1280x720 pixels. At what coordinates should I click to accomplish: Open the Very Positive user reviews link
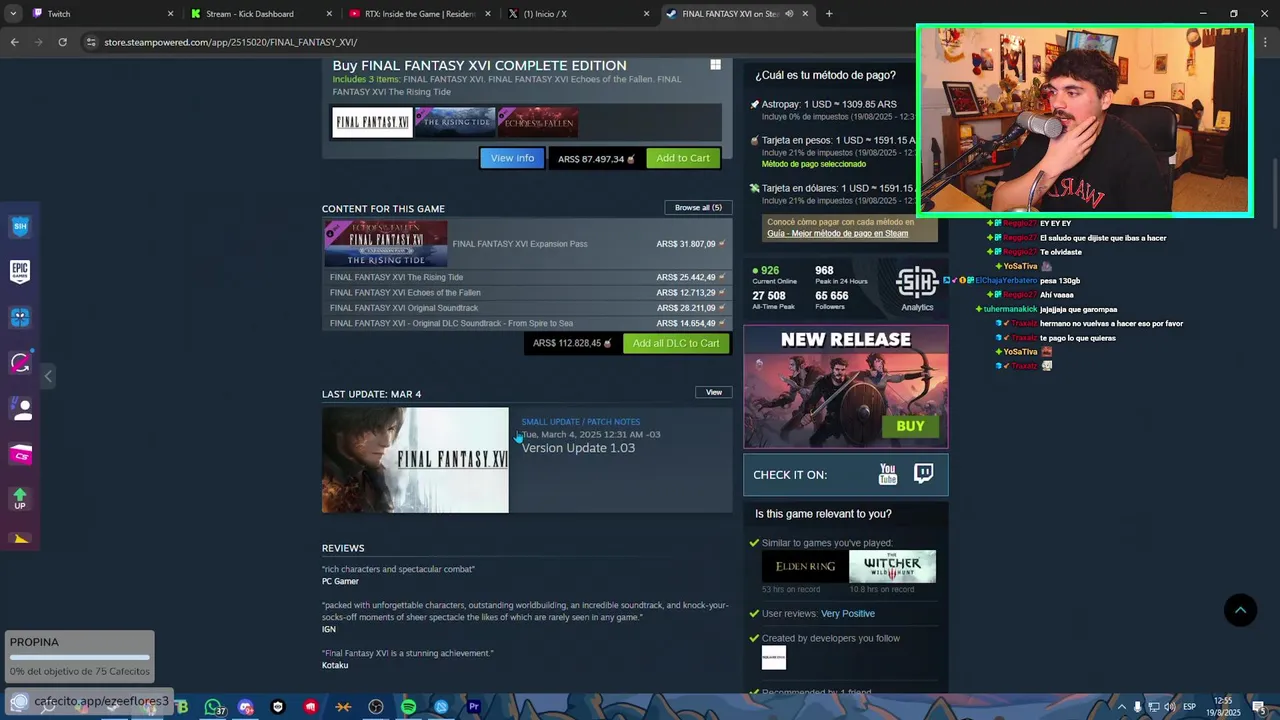pos(848,614)
